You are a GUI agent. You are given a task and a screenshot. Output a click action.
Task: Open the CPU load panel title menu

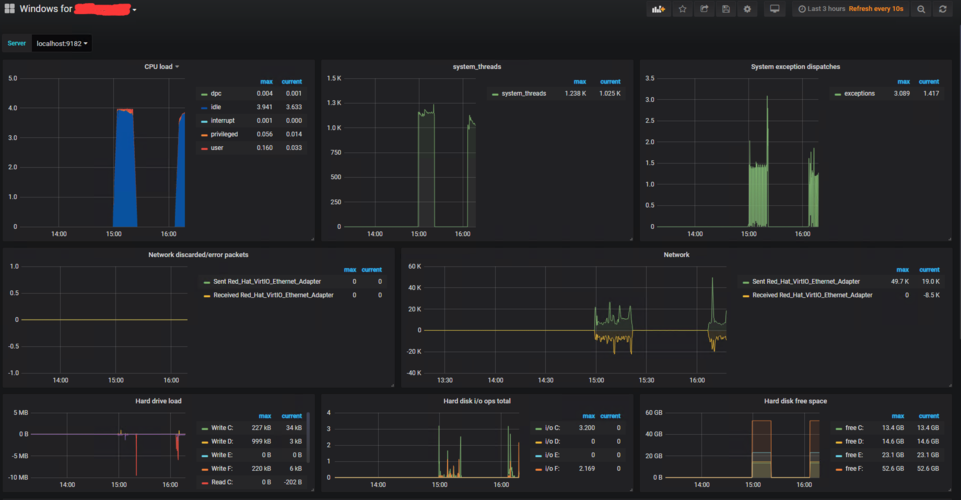(161, 67)
